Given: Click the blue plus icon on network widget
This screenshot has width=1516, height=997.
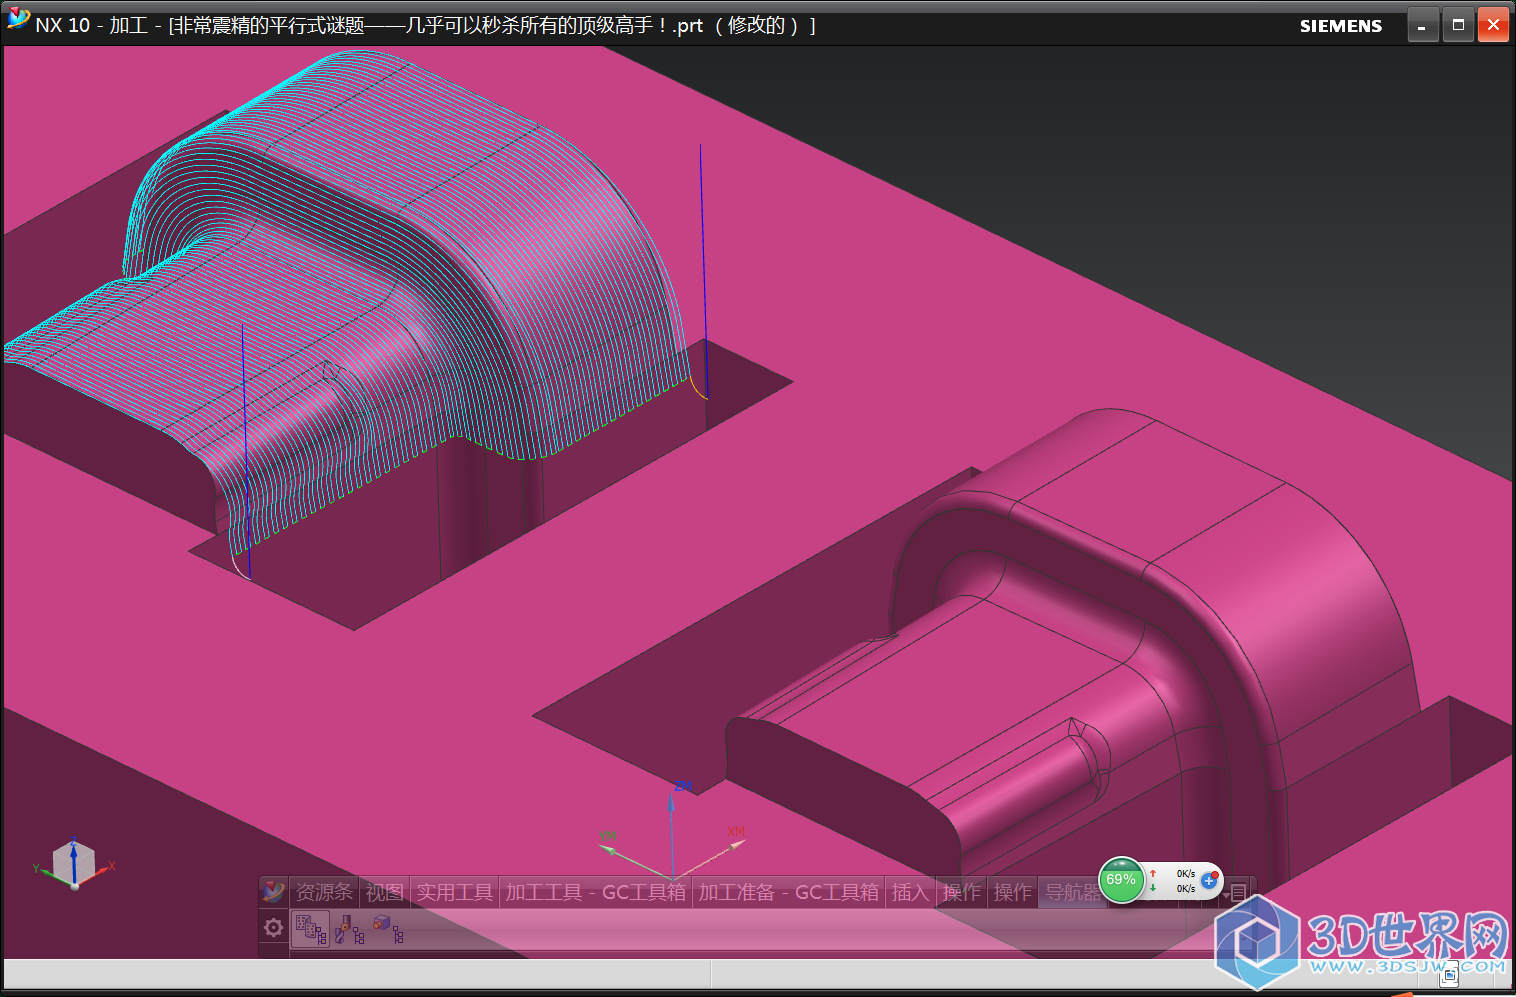Looking at the screenshot, I should [1209, 881].
